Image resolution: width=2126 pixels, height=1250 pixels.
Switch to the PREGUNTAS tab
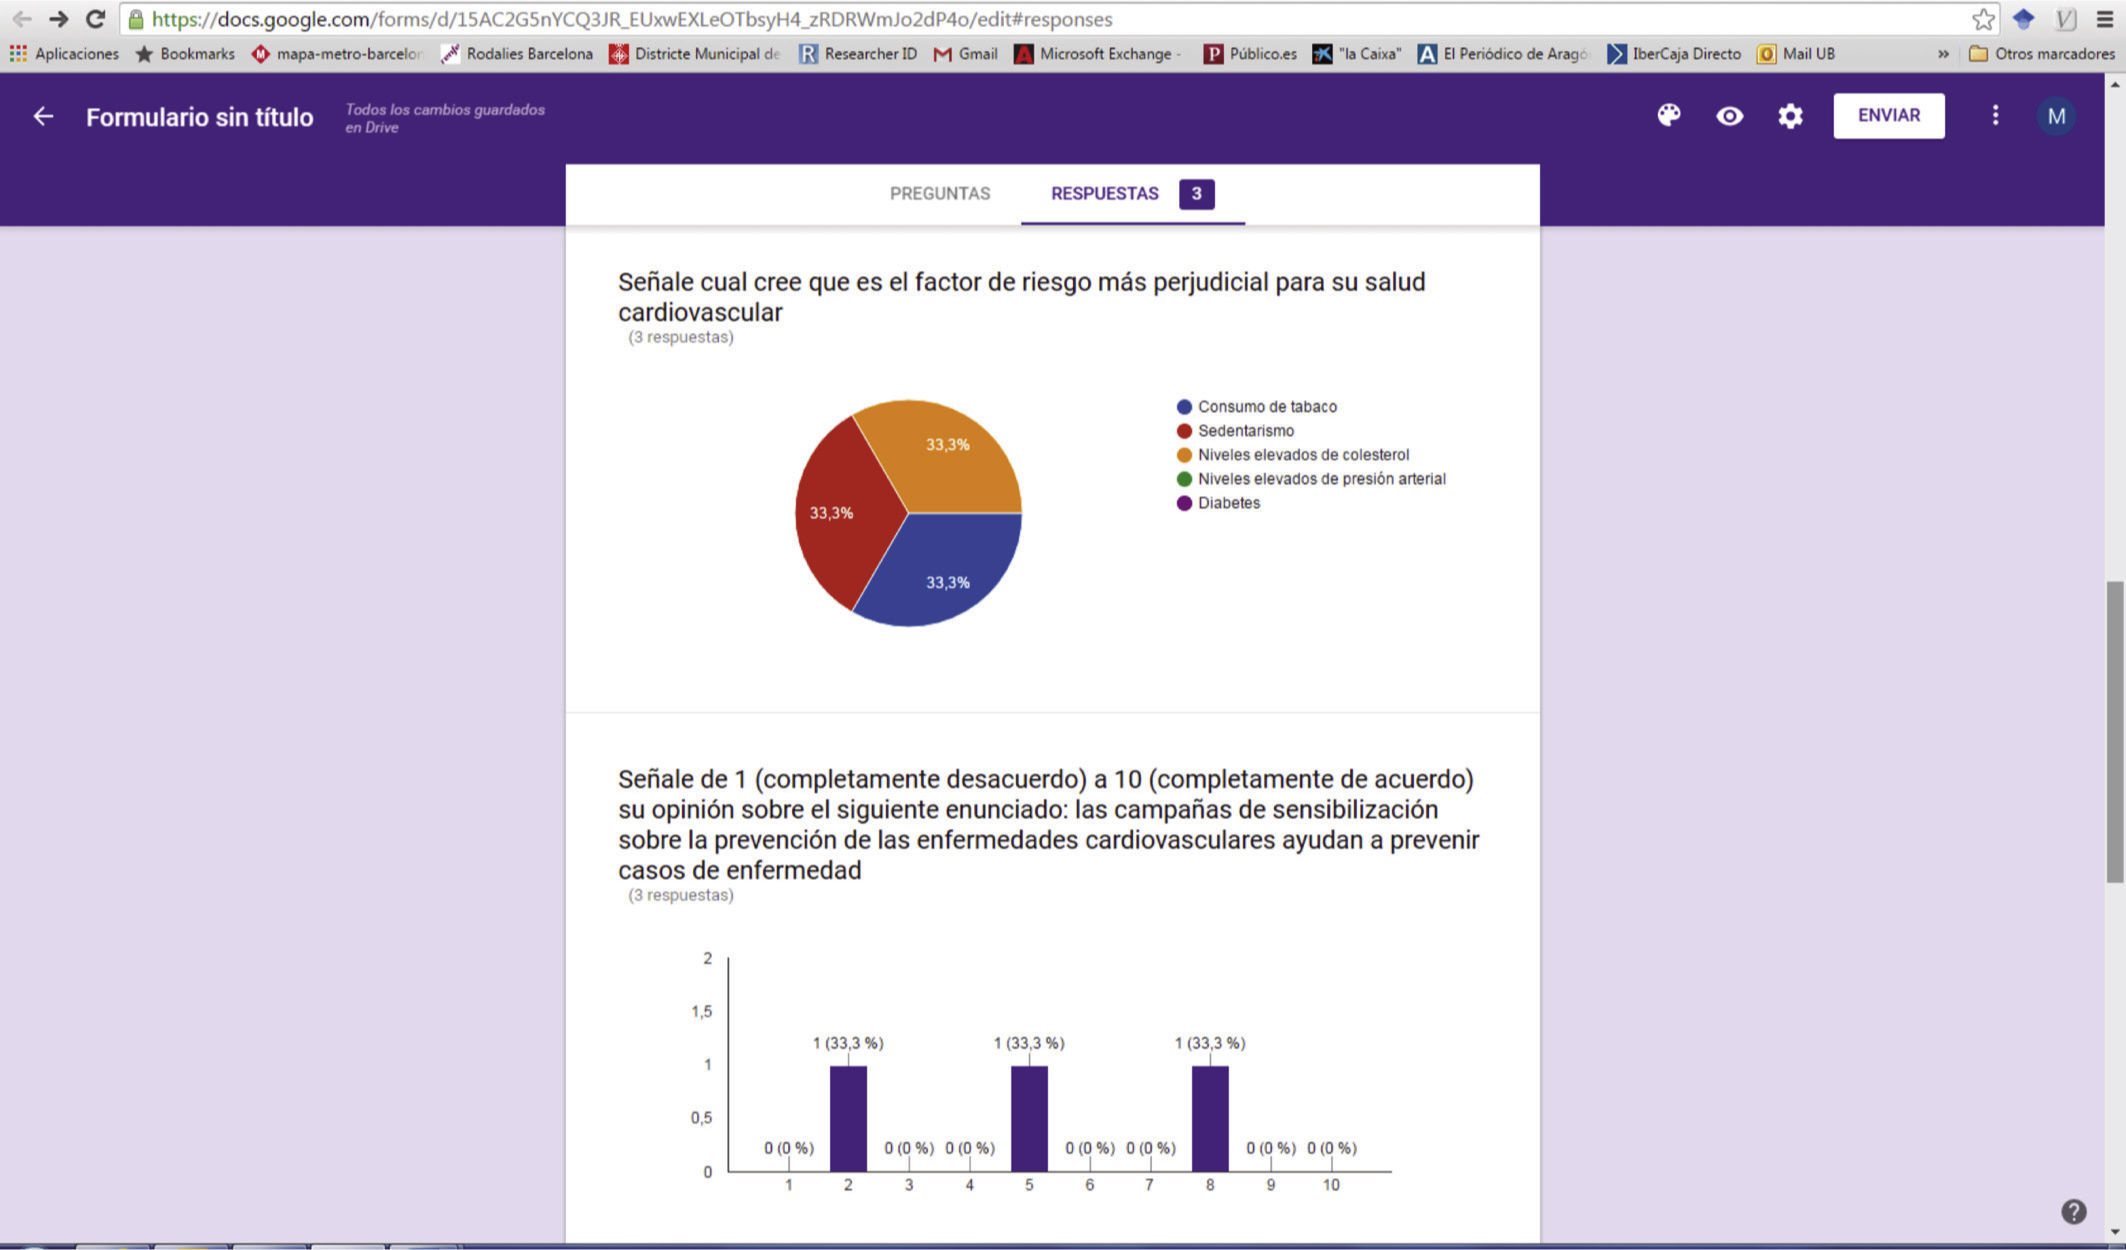coord(939,194)
